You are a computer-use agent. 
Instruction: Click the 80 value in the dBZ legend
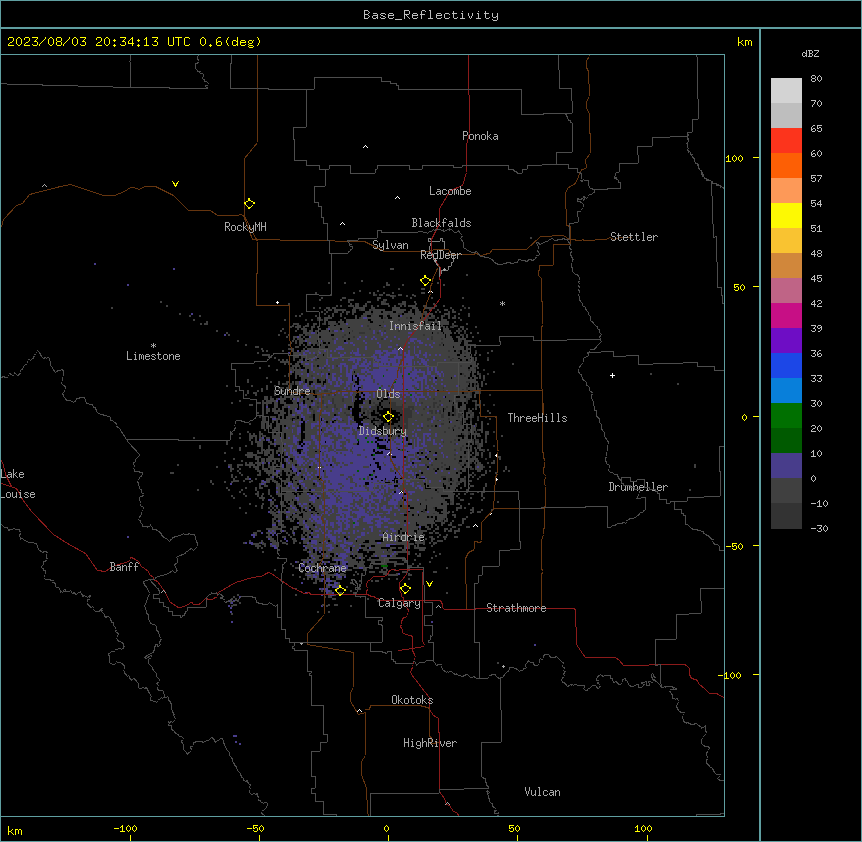[x=816, y=79]
